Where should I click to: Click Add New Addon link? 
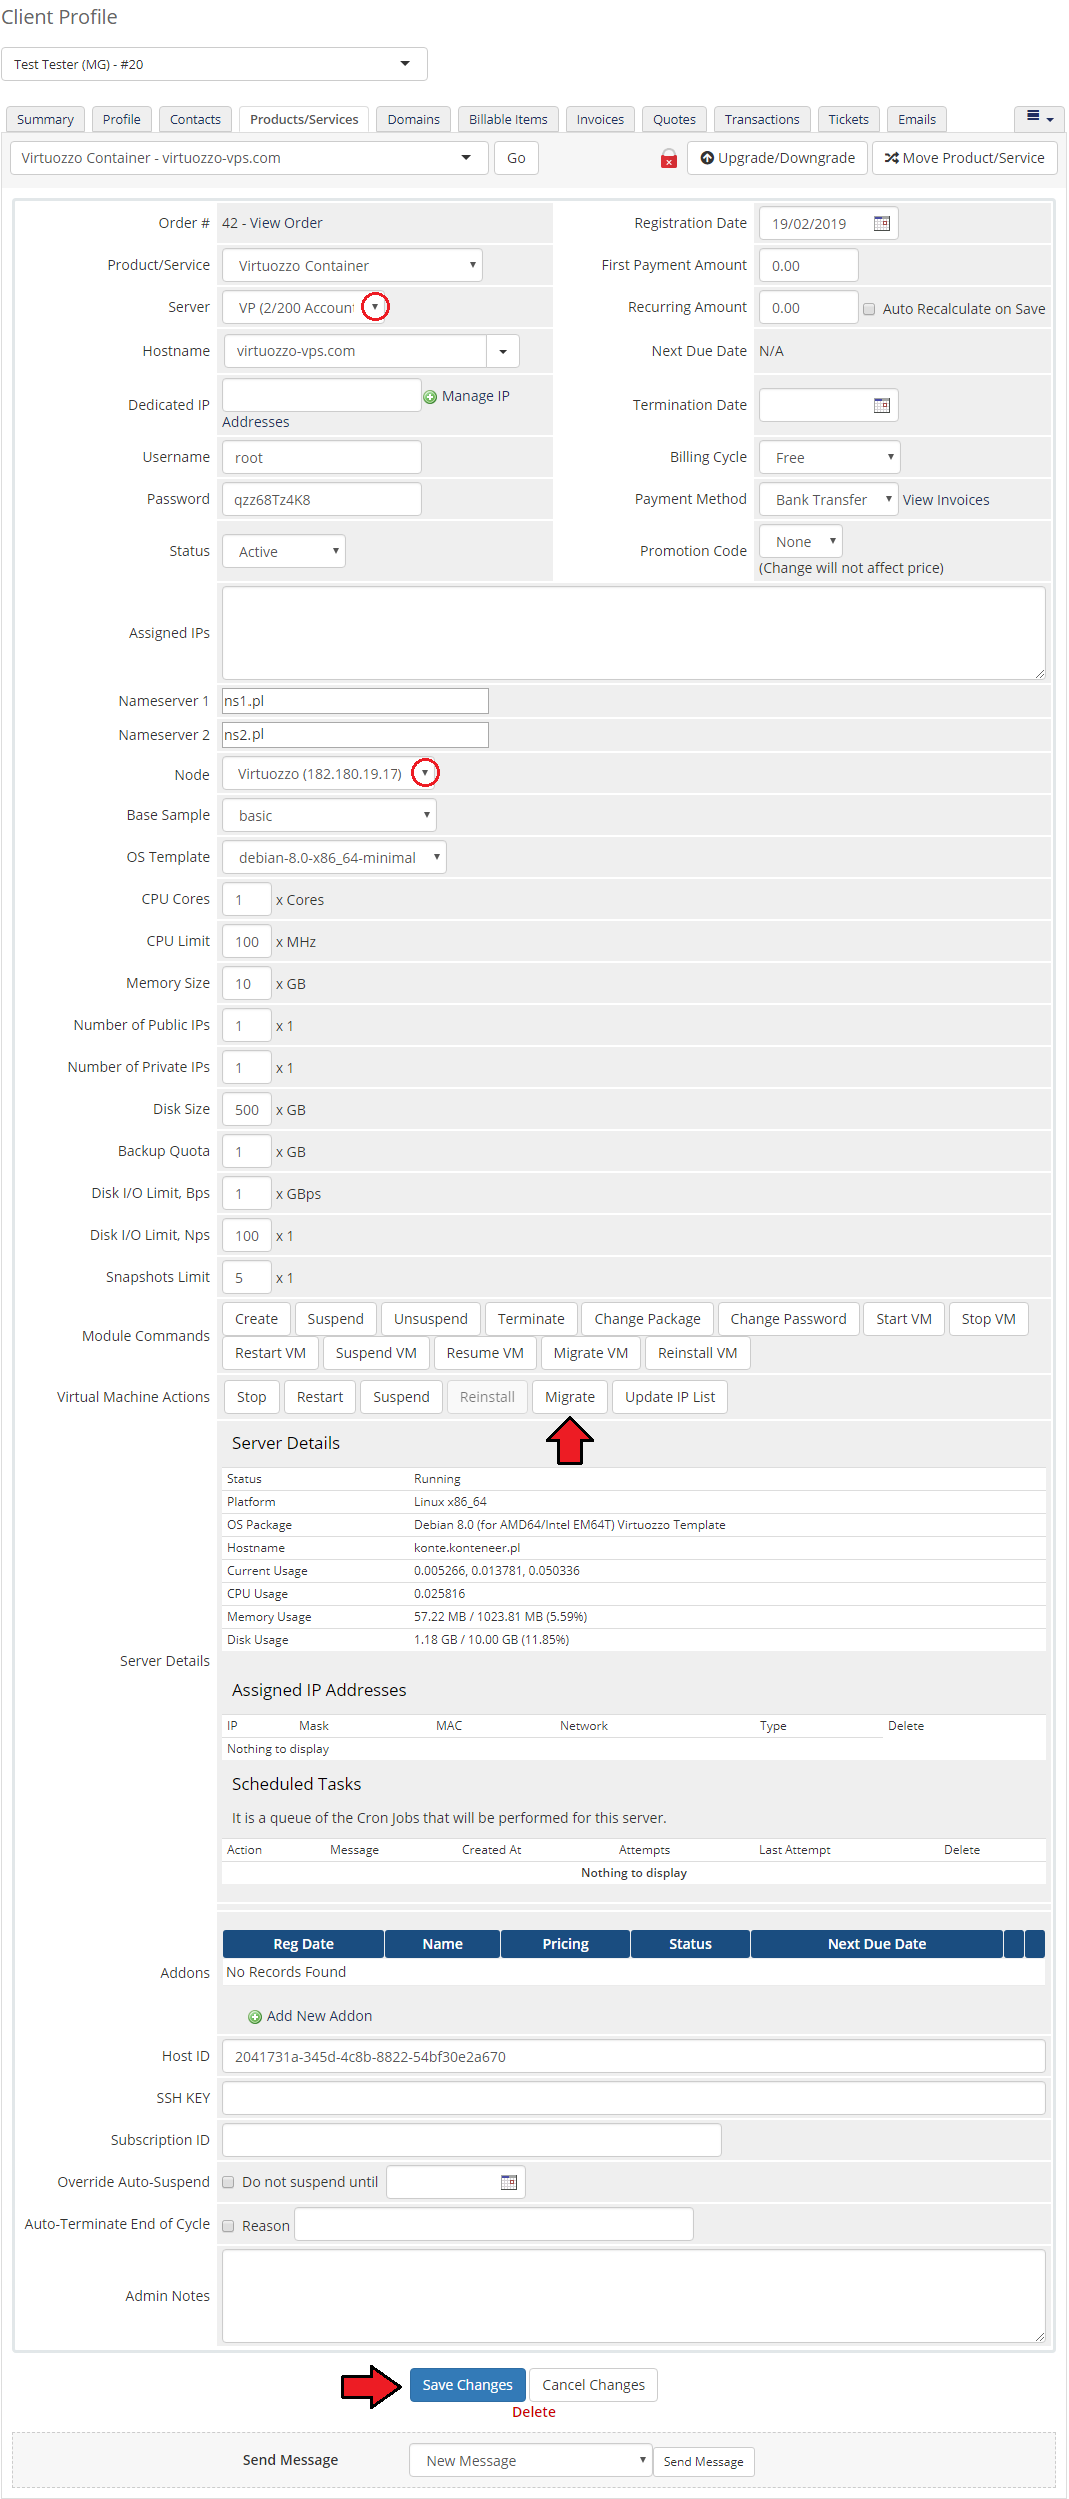pos(319,2016)
